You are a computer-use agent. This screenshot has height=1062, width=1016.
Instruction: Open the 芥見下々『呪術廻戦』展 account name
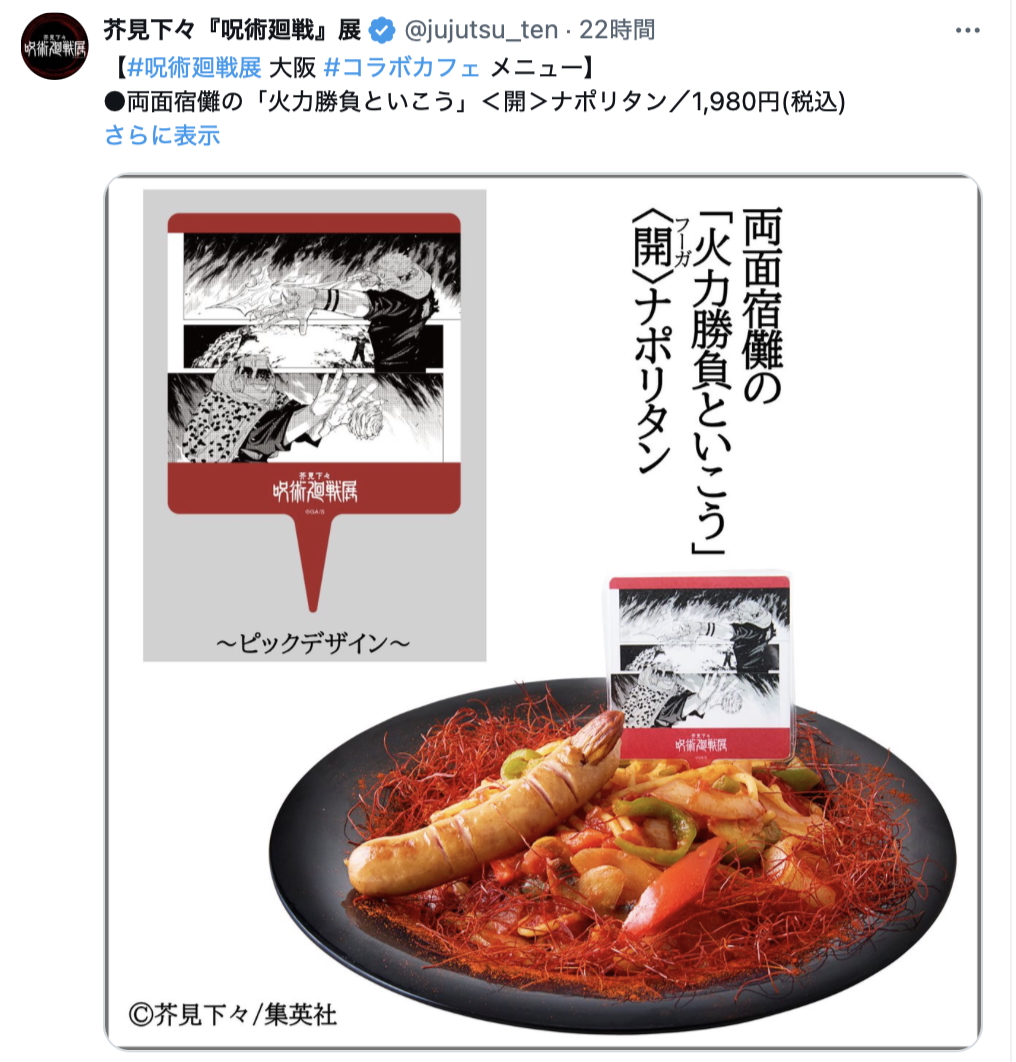pyautogui.click(x=232, y=30)
